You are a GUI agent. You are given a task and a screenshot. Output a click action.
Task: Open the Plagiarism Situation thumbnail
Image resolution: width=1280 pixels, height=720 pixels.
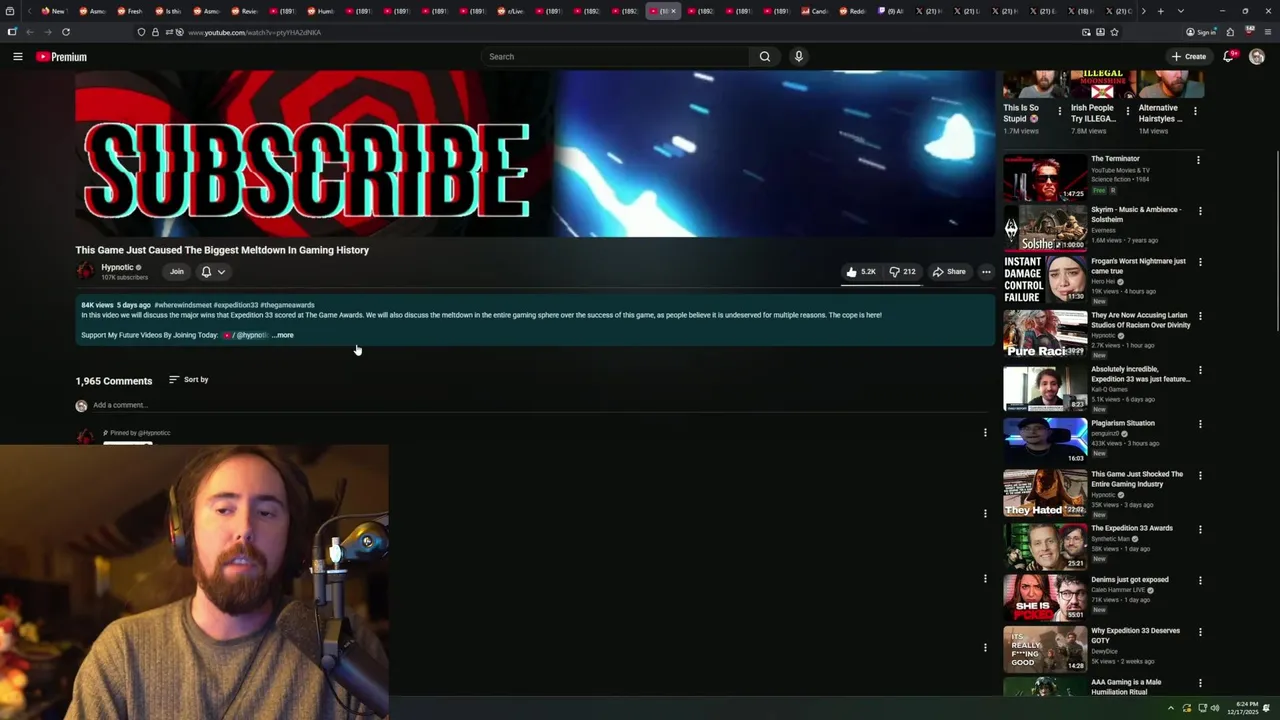click(x=1045, y=441)
